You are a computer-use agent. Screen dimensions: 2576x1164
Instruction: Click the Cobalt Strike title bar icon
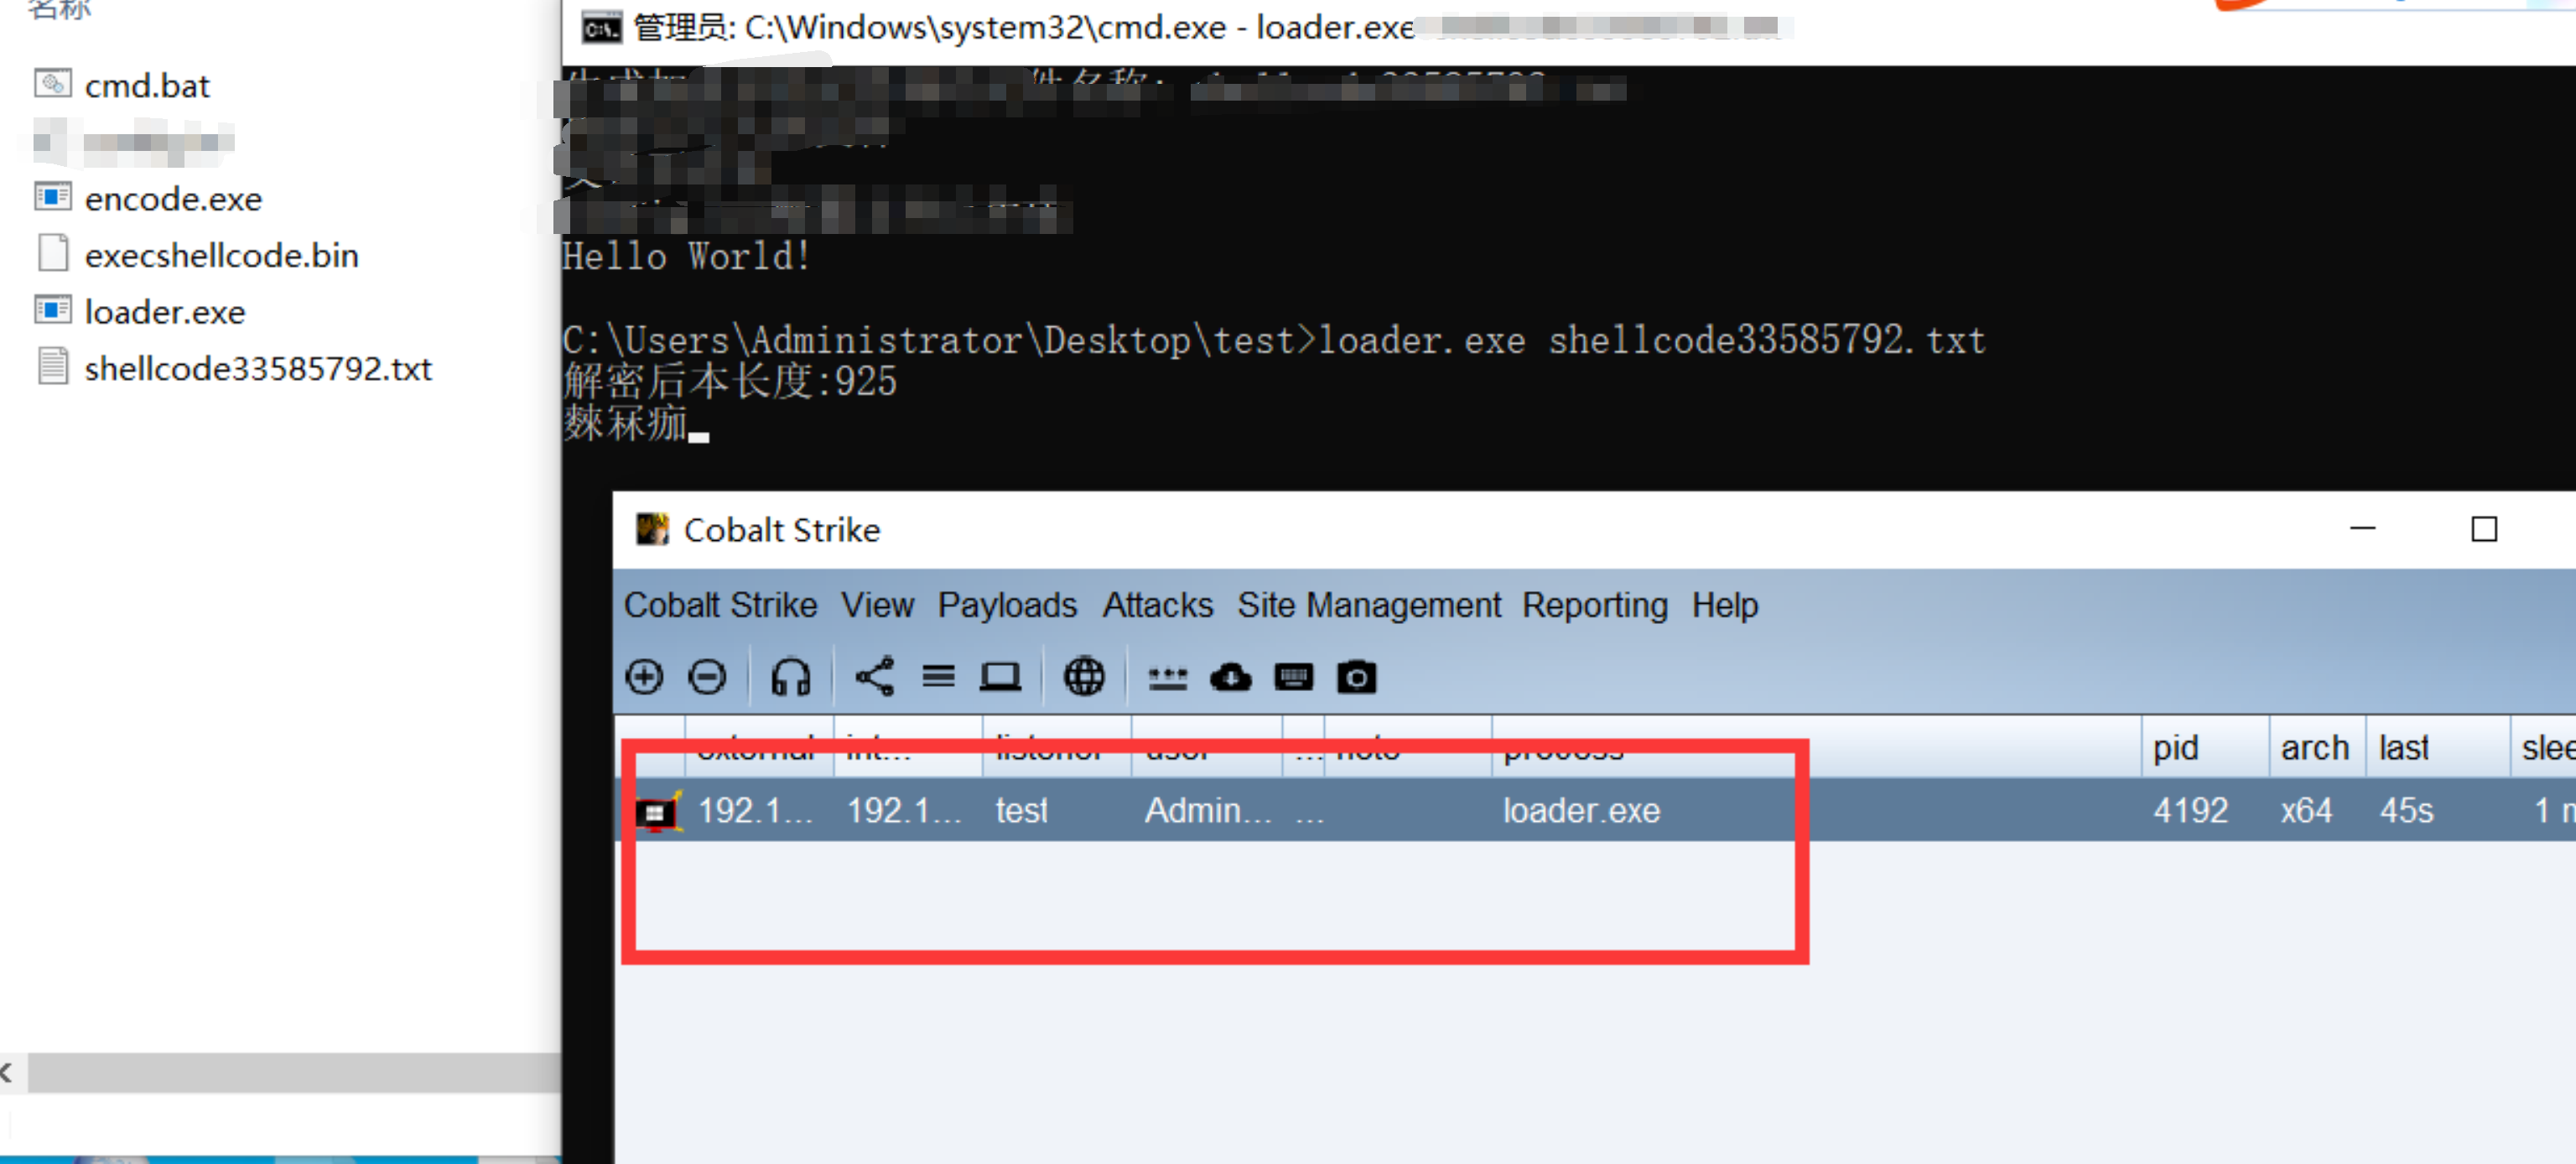coord(652,529)
